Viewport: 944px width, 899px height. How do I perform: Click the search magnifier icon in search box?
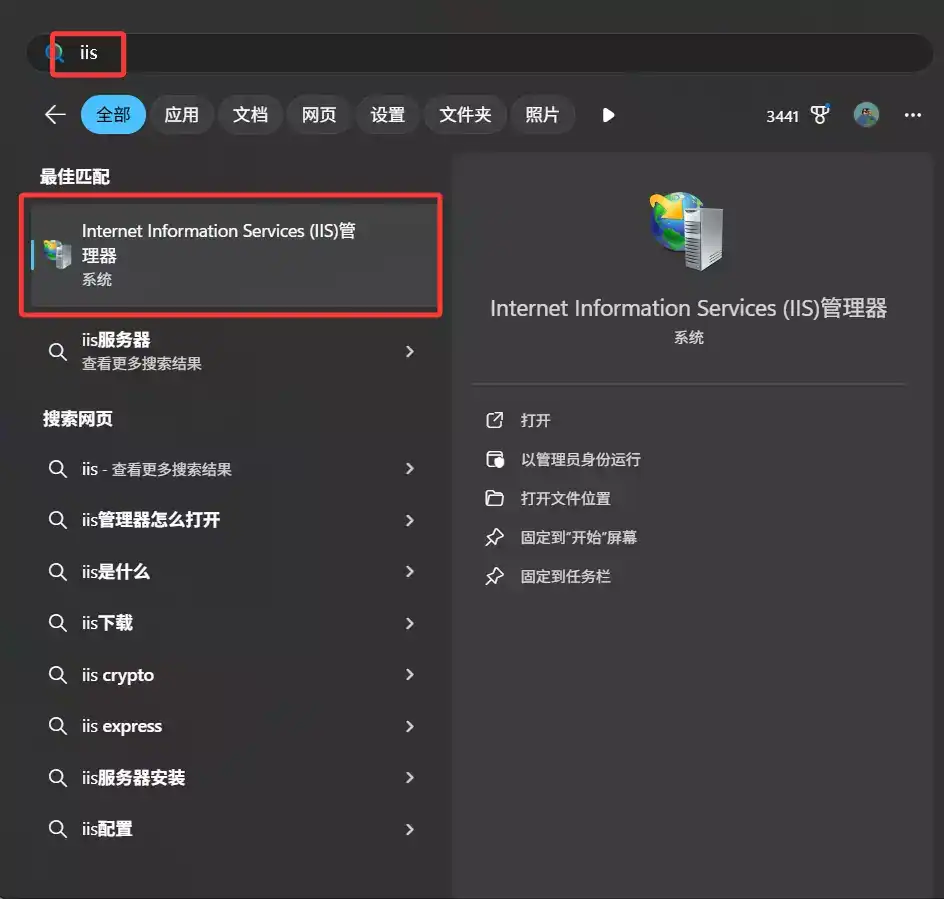(x=55, y=53)
